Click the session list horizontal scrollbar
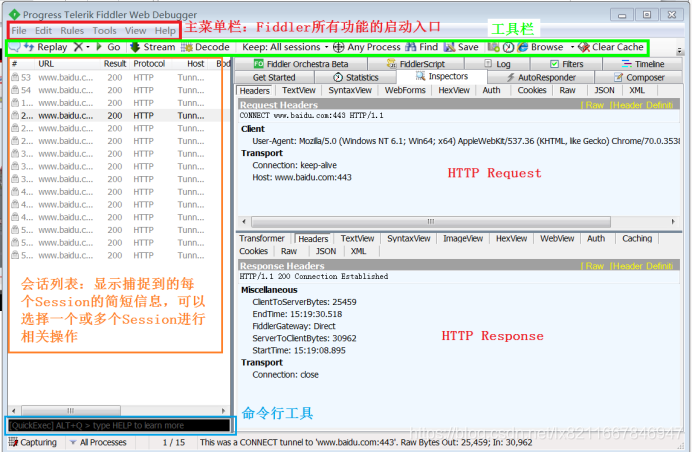The height and width of the screenshot is (452, 693). [x=71, y=410]
